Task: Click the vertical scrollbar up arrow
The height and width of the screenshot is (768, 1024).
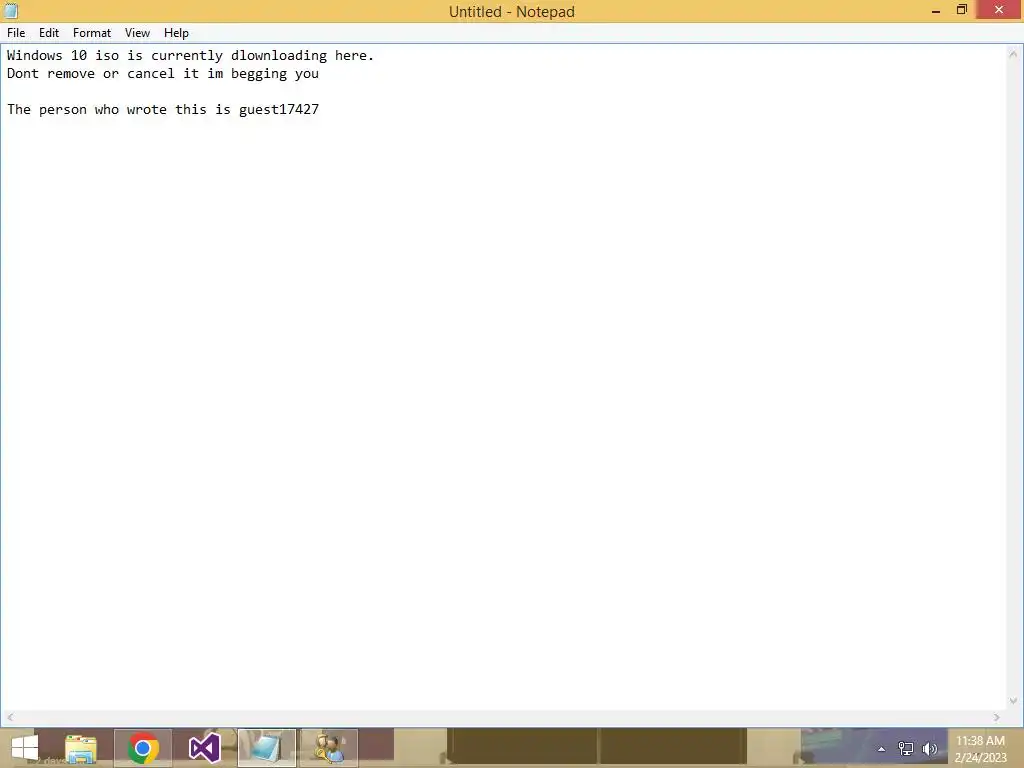Action: pos(1013,54)
